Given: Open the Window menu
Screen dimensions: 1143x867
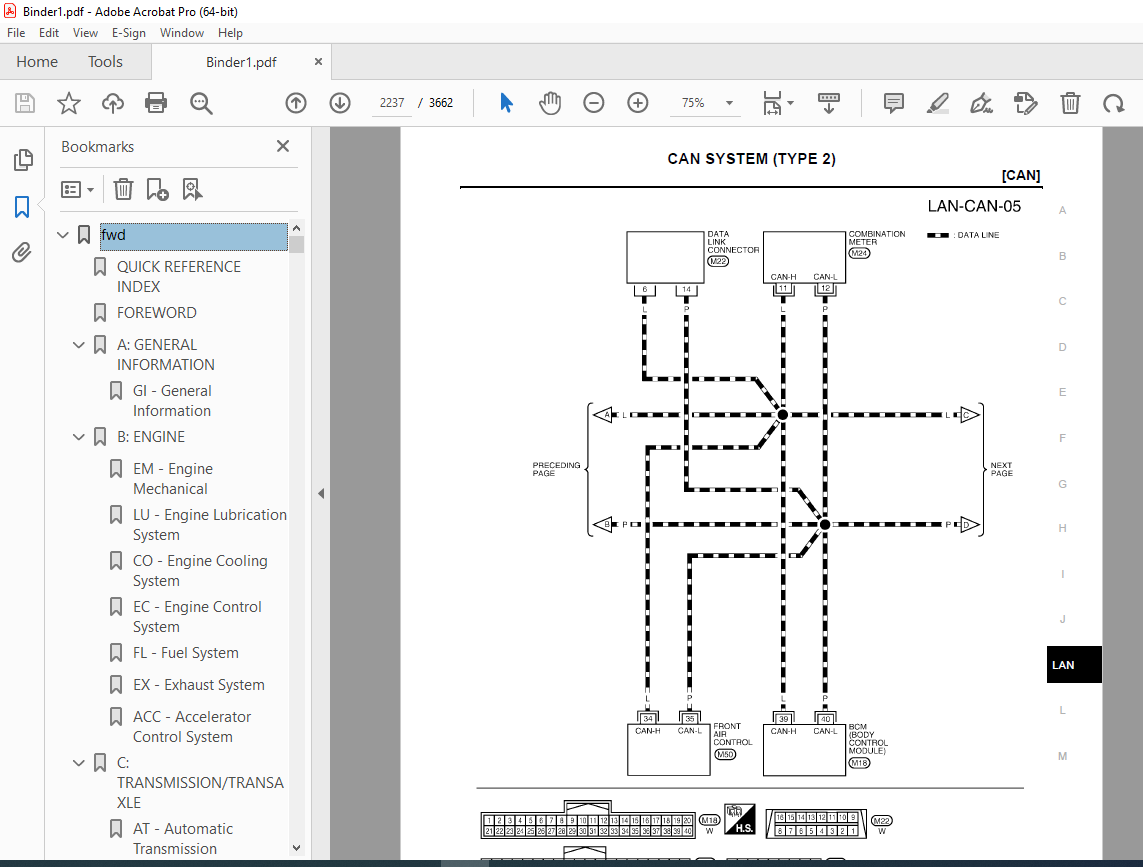Looking at the screenshot, I should [x=182, y=33].
